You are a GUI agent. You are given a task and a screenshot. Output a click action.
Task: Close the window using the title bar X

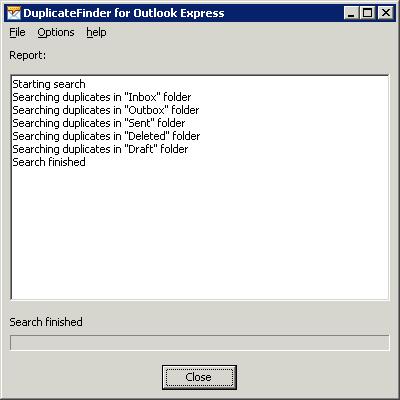[386, 13]
